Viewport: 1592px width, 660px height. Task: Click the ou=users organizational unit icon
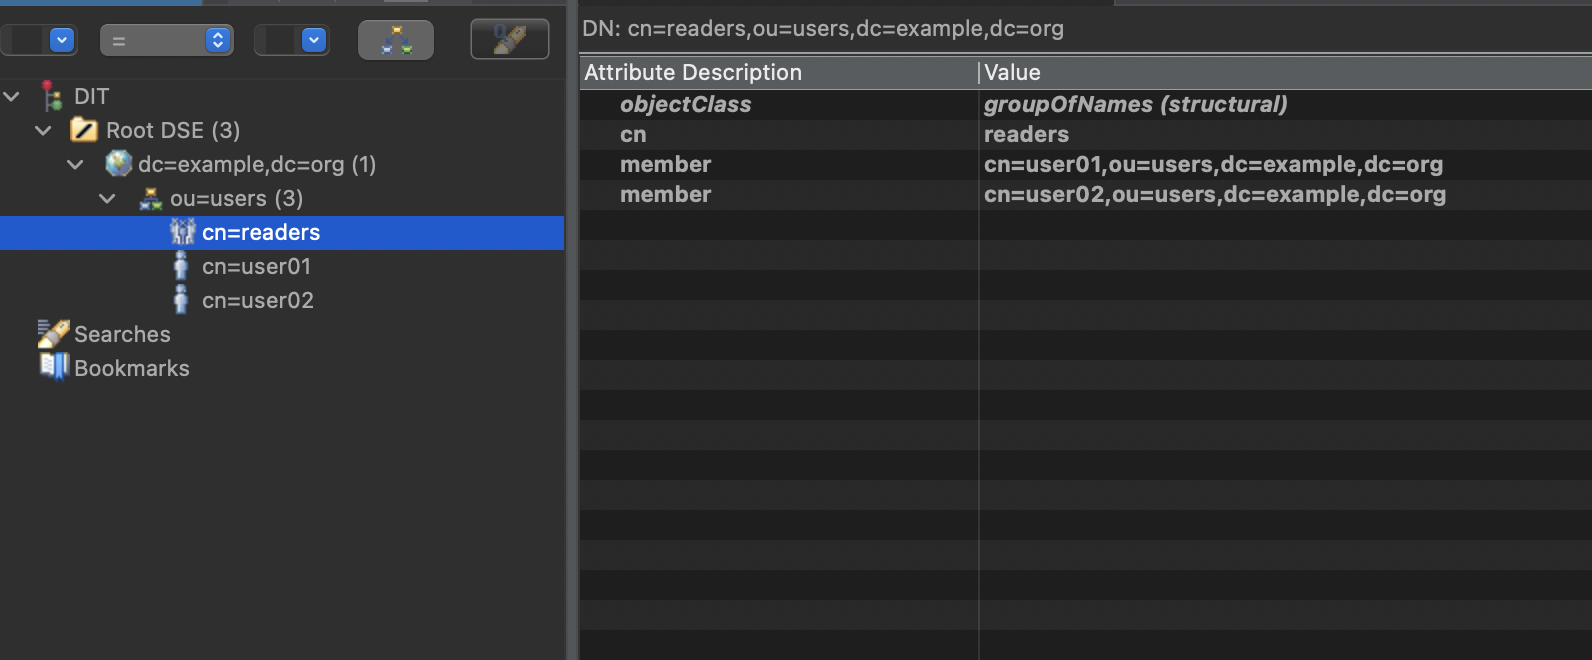(x=150, y=198)
